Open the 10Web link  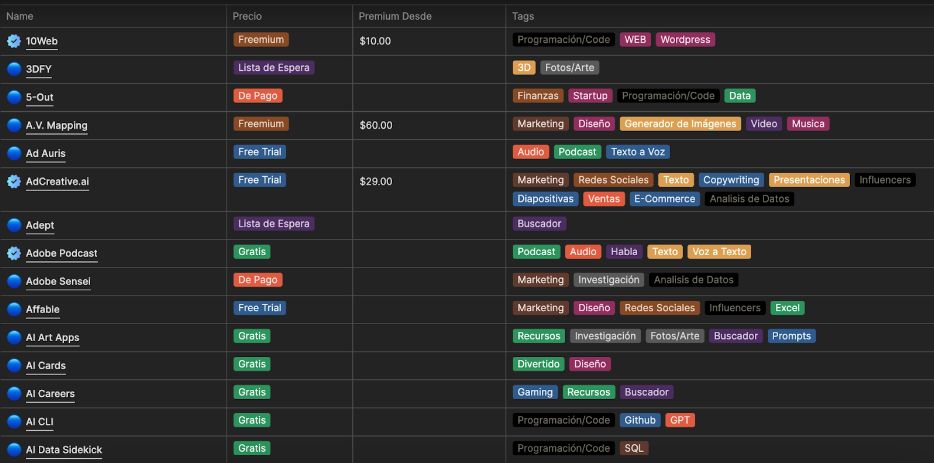coord(42,41)
